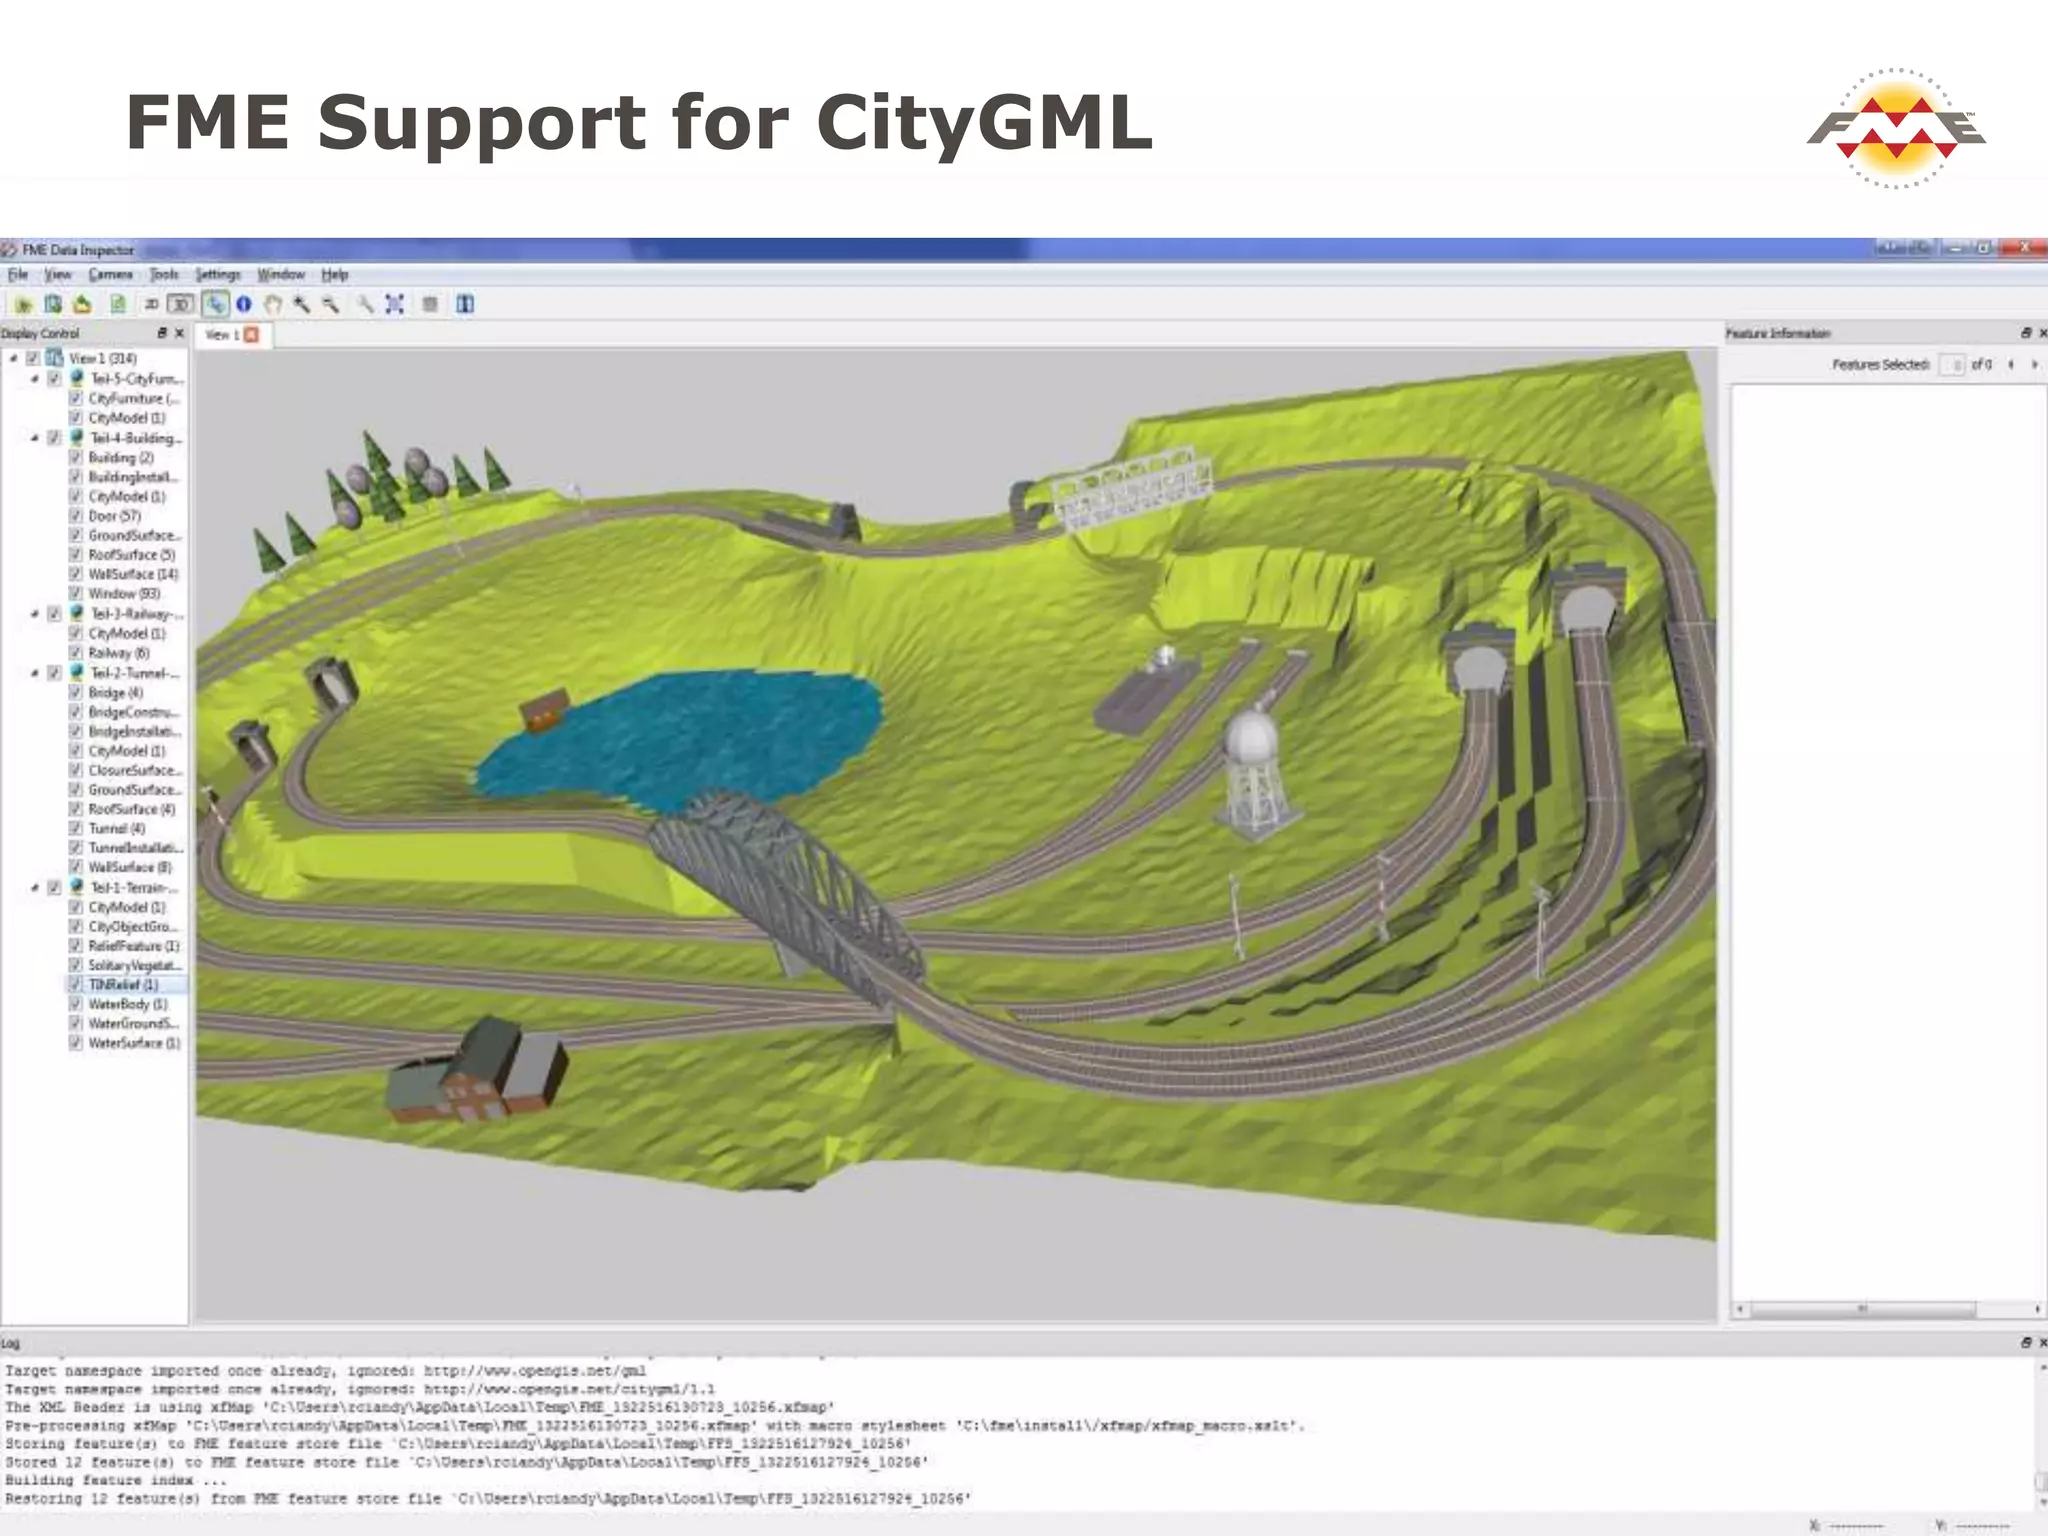Collapse the Teil-4-Building dataset node
The height and width of the screenshot is (1536, 2048).
35,438
